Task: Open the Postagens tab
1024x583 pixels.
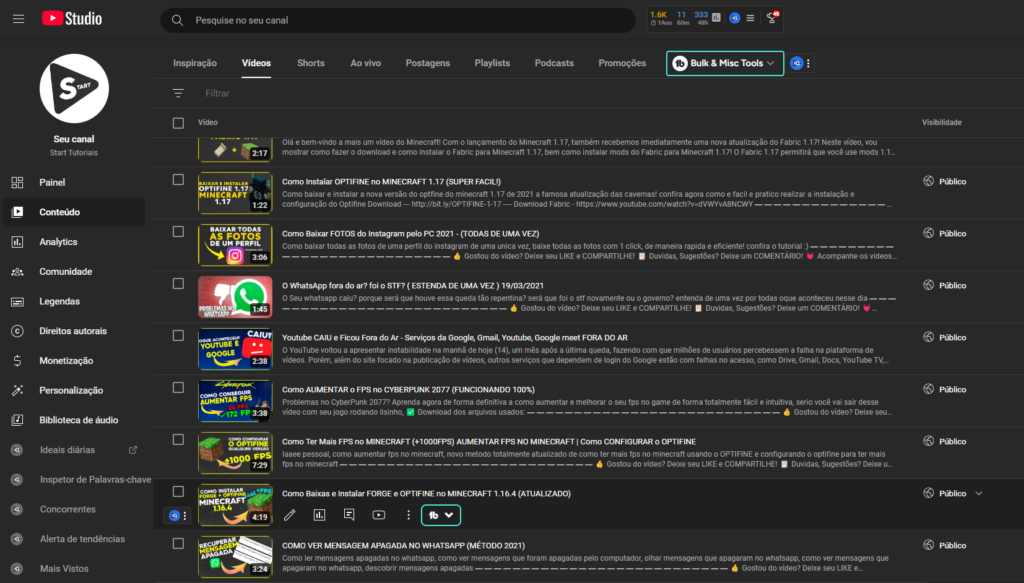Action: click(428, 63)
